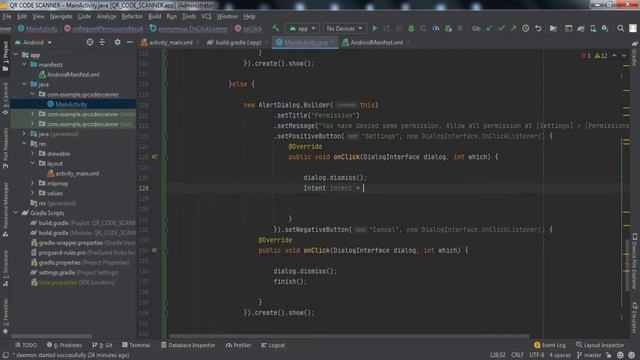Click the rollback undo arrow icon

[x=538, y=29]
